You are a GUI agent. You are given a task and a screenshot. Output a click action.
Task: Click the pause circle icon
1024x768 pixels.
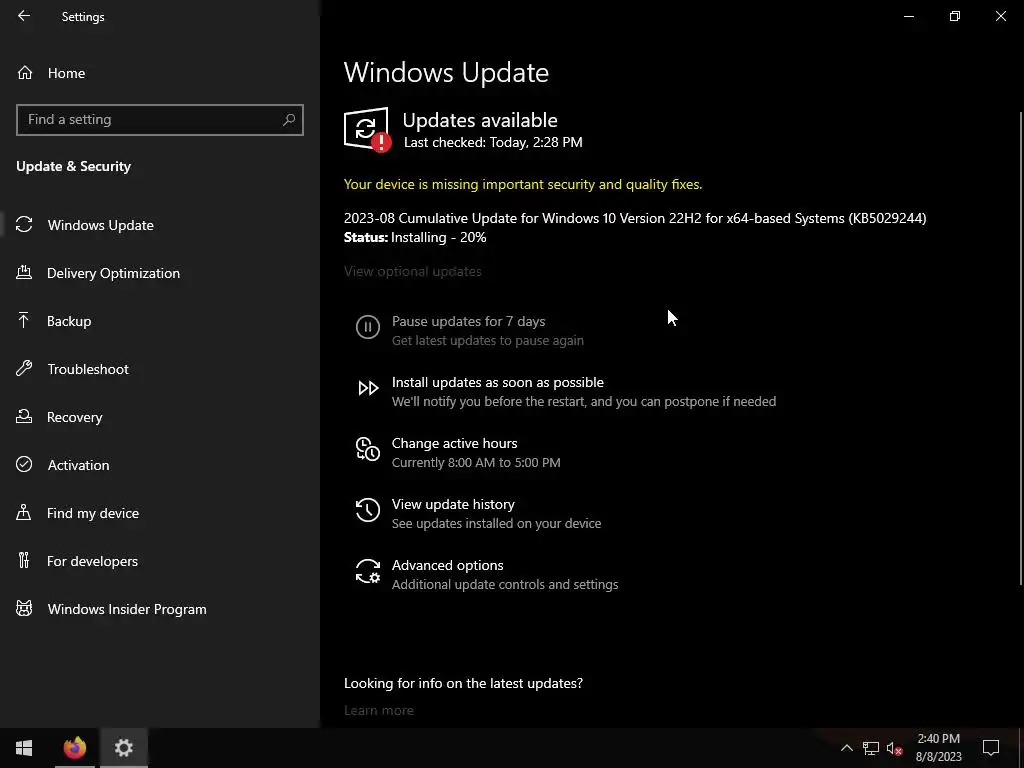(x=368, y=327)
